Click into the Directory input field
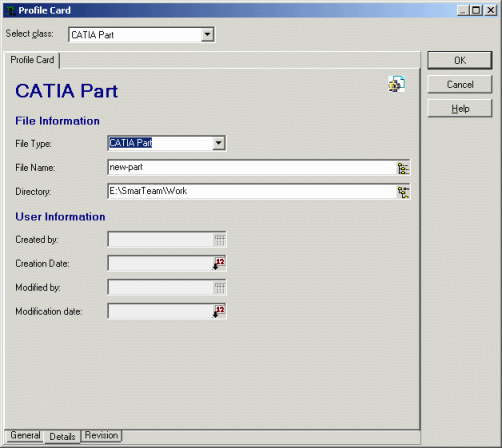The height and width of the screenshot is (448, 502). (x=252, y=191)
